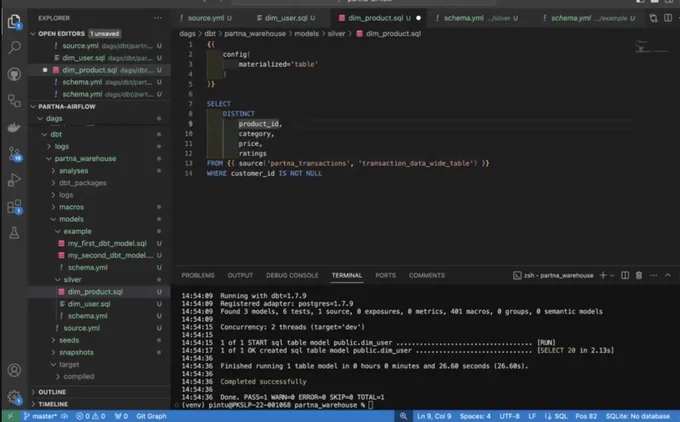Click Ln 9, Col 9 in the status bar
680x422 pixels.
pos(434,416)
